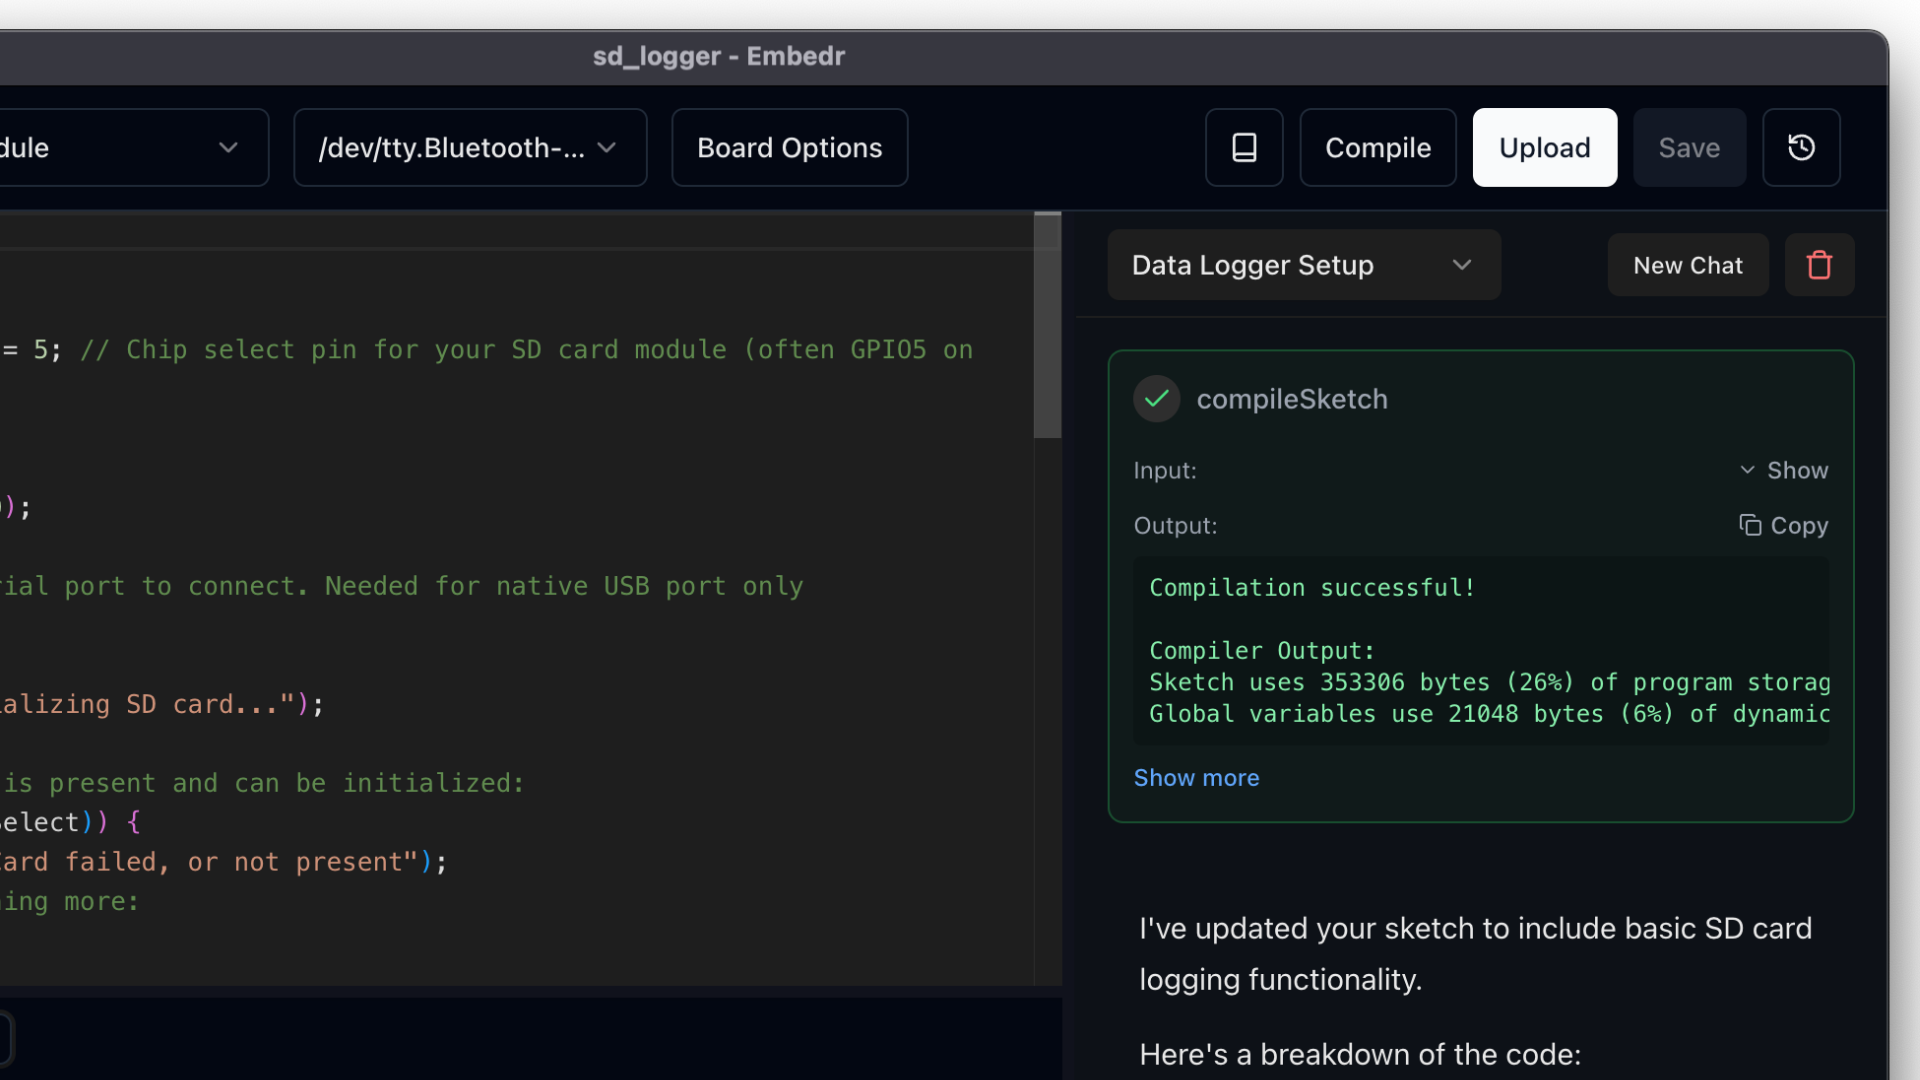Upload the sketch to the board
Screen dimensions: 1920x1080
(1545, 147)
